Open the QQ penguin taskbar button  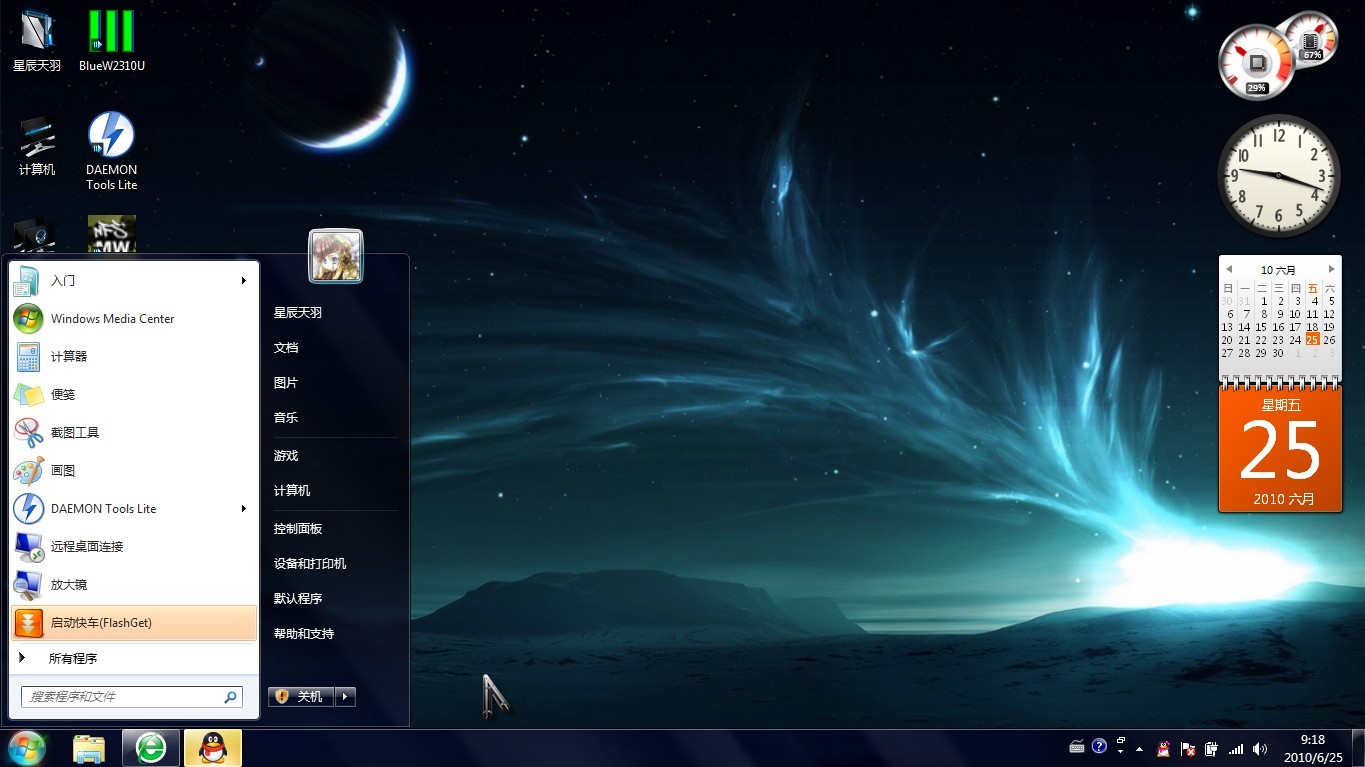coord(212,748)
